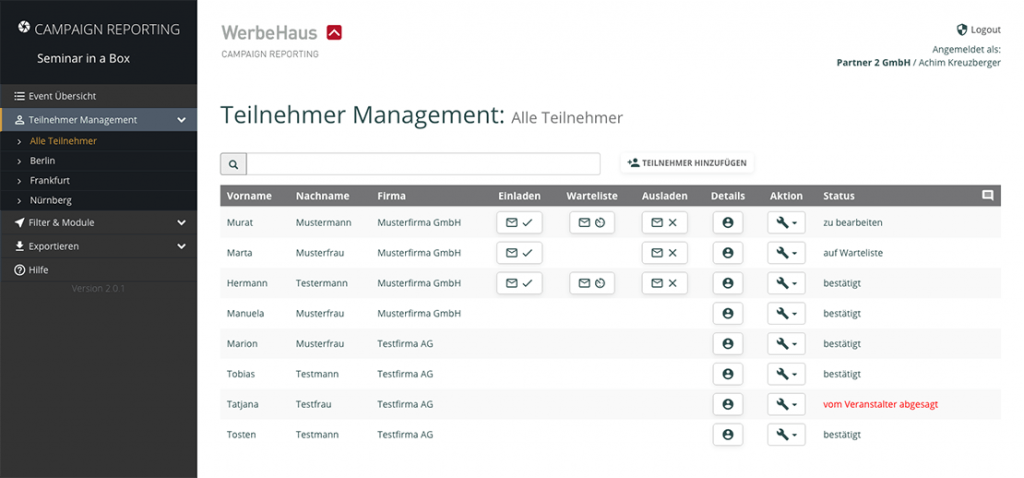Click the first name 'Tatjana'
1024x478 pixels.
pos(242,404)
